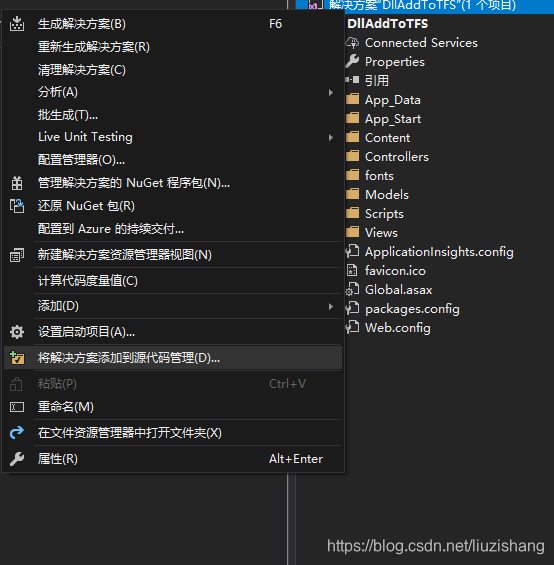Open 配置管理器(O)...

pos(172,160)
